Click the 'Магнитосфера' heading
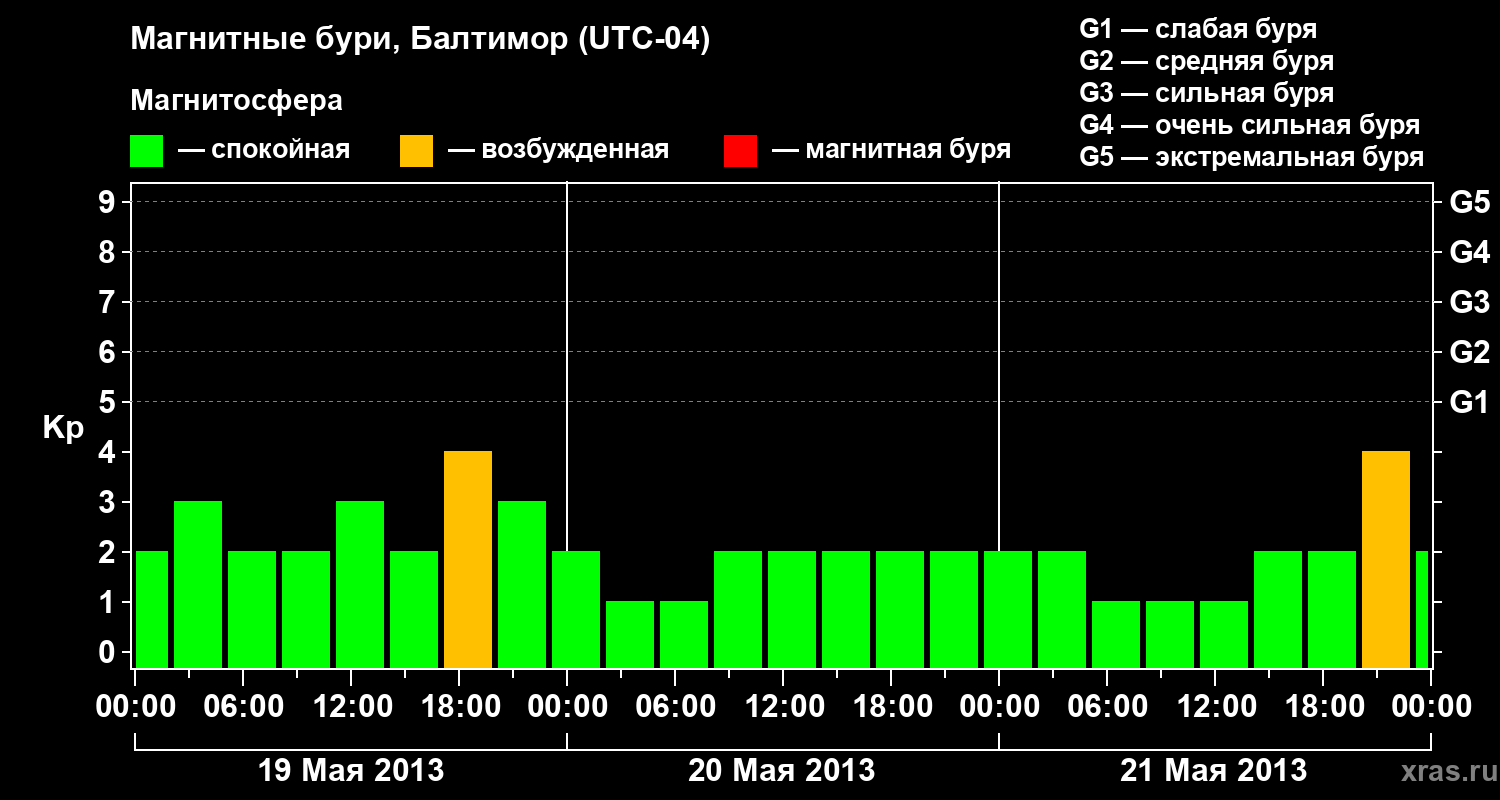This screenshot has height=800, width=1500. coord(237,101)
